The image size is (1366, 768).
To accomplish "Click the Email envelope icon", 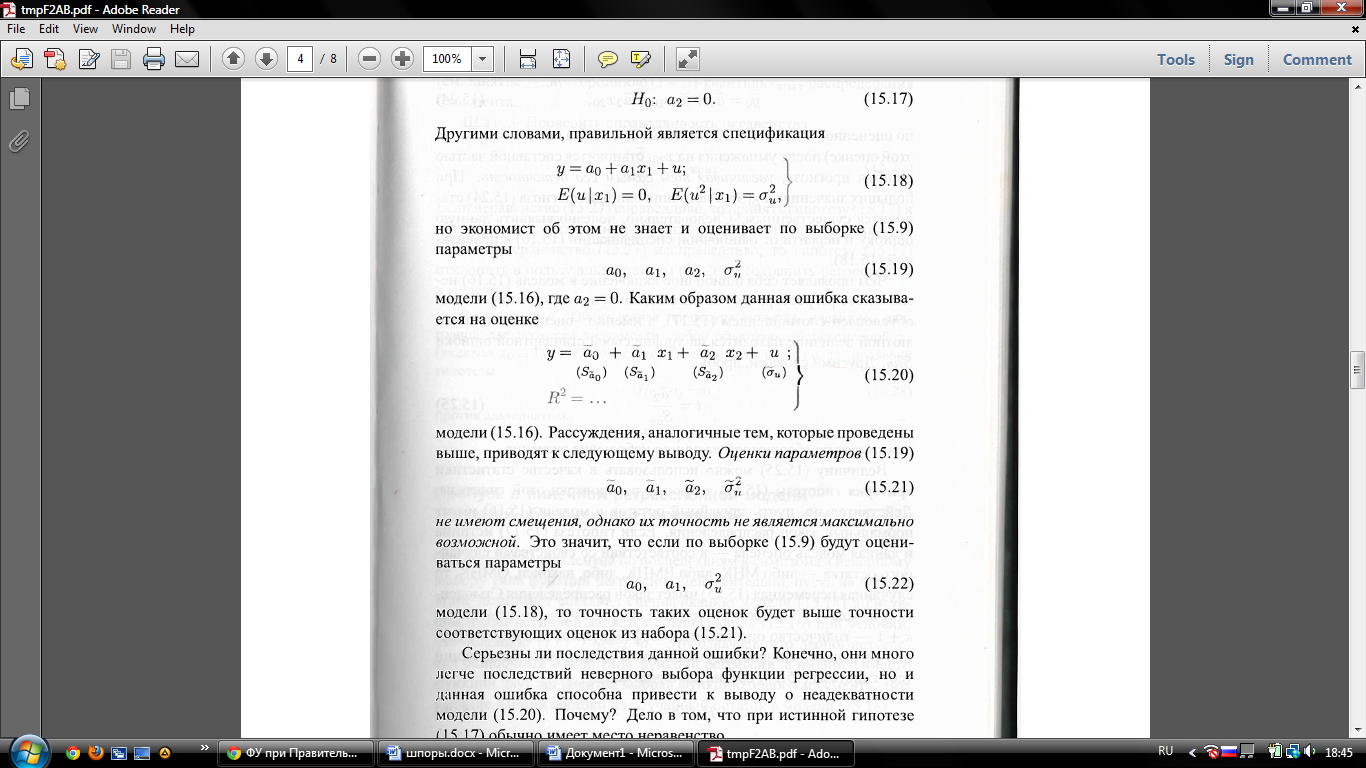I will point(187,59).
